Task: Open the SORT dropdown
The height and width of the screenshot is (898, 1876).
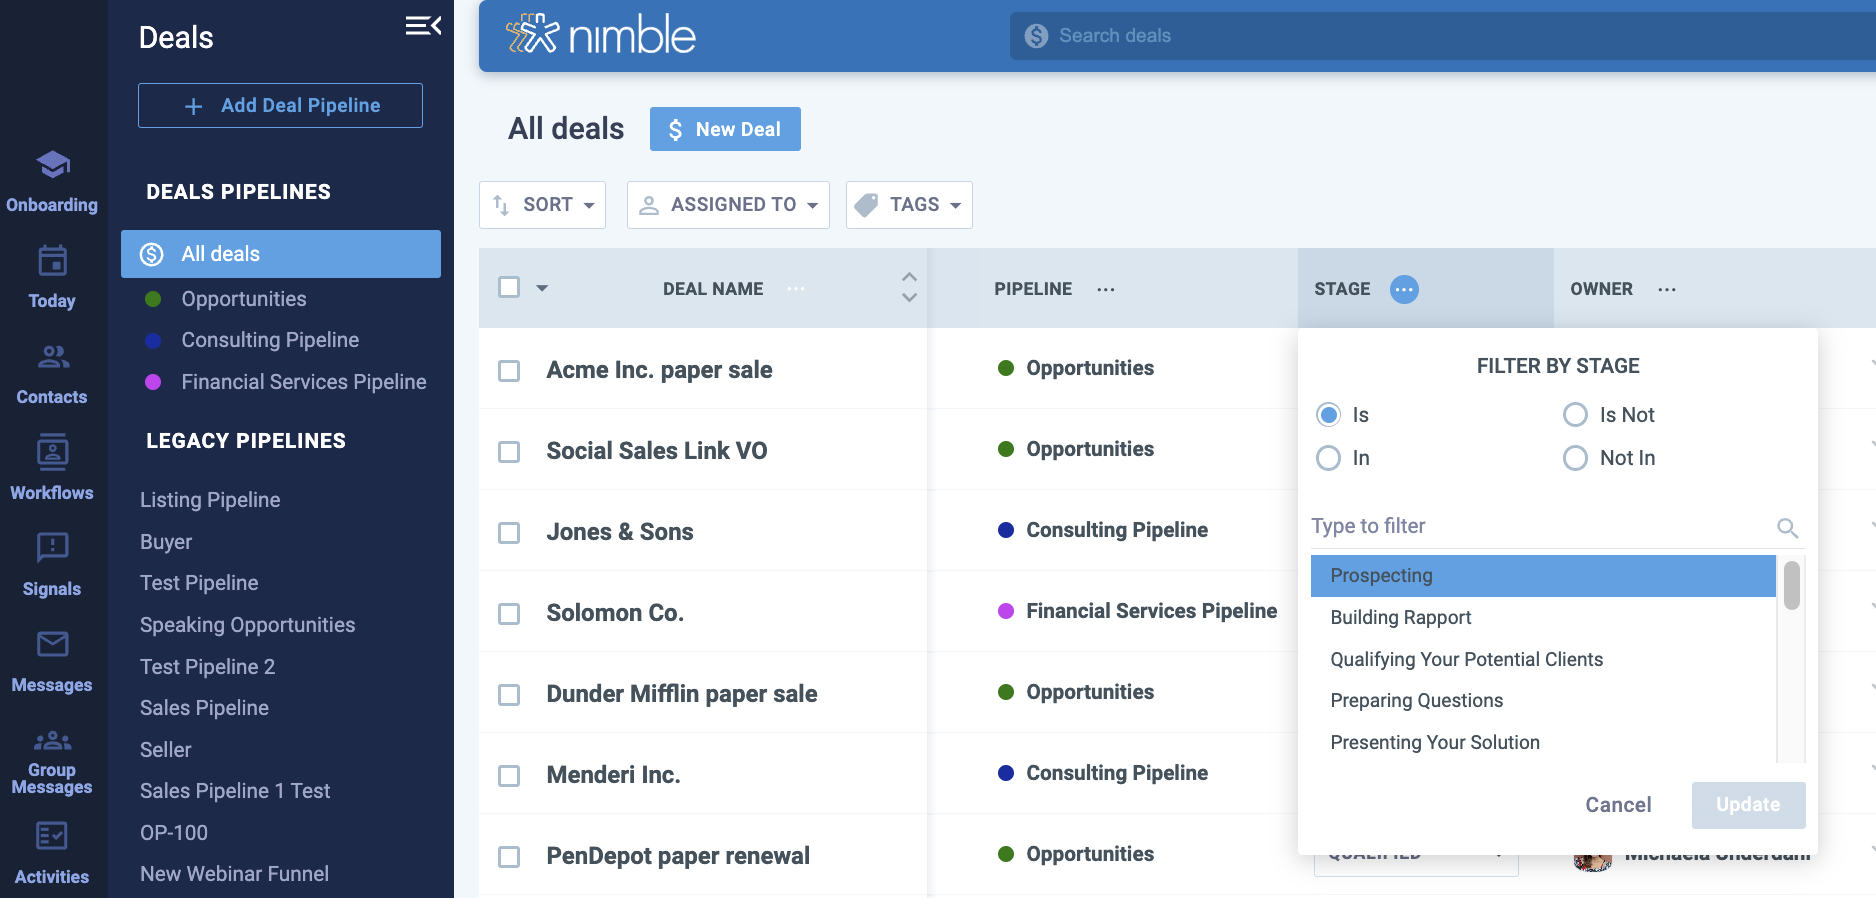Action: point(542,205)
